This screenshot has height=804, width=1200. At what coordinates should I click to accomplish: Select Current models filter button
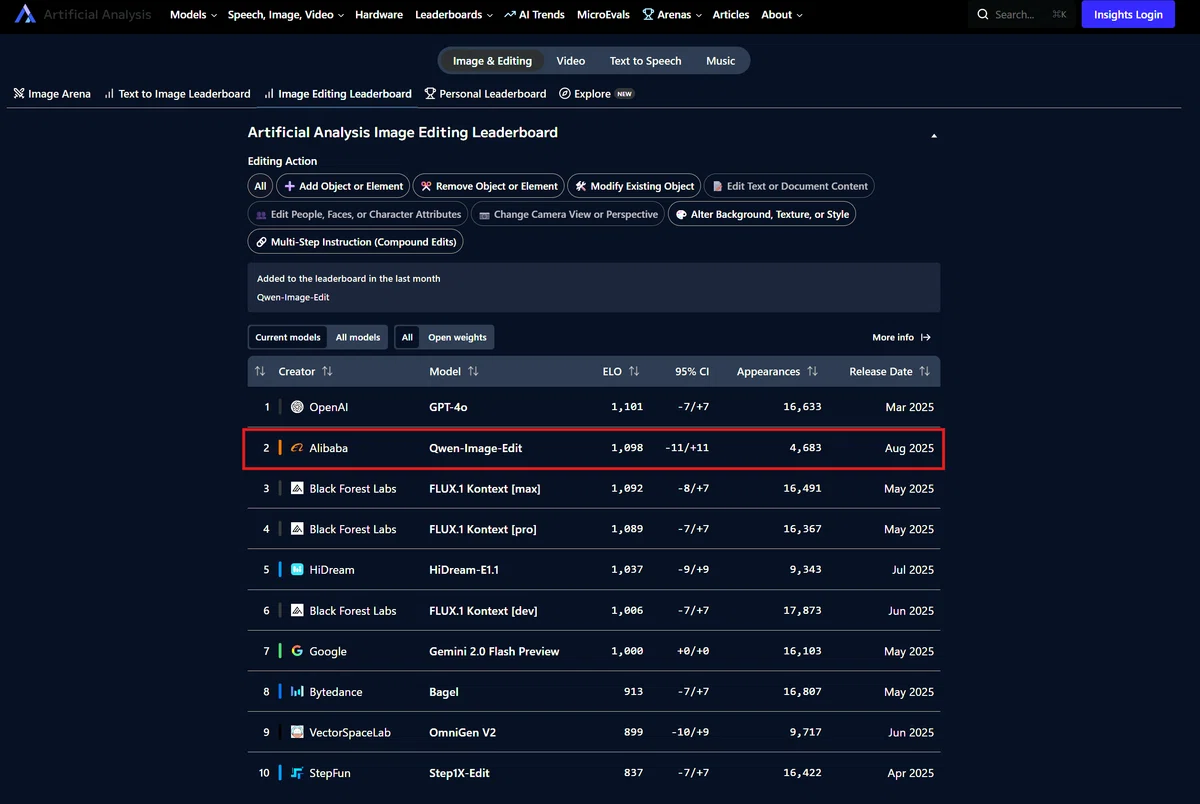[288, 338]
